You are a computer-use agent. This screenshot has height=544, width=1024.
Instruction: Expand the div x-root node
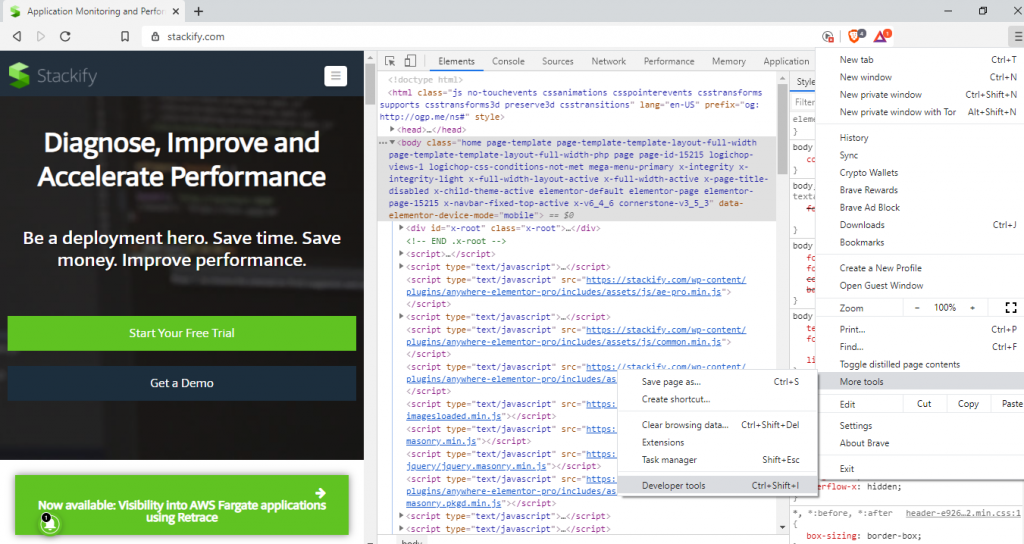click(x=401, y=228)
